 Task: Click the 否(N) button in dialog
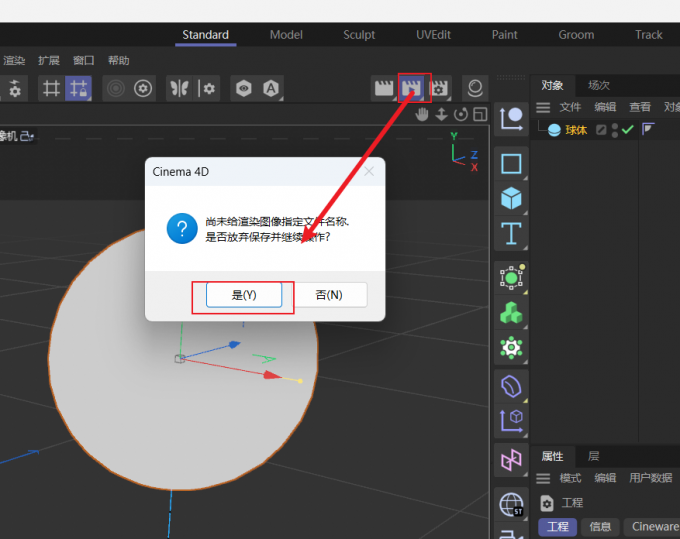(x=329, y=295)
